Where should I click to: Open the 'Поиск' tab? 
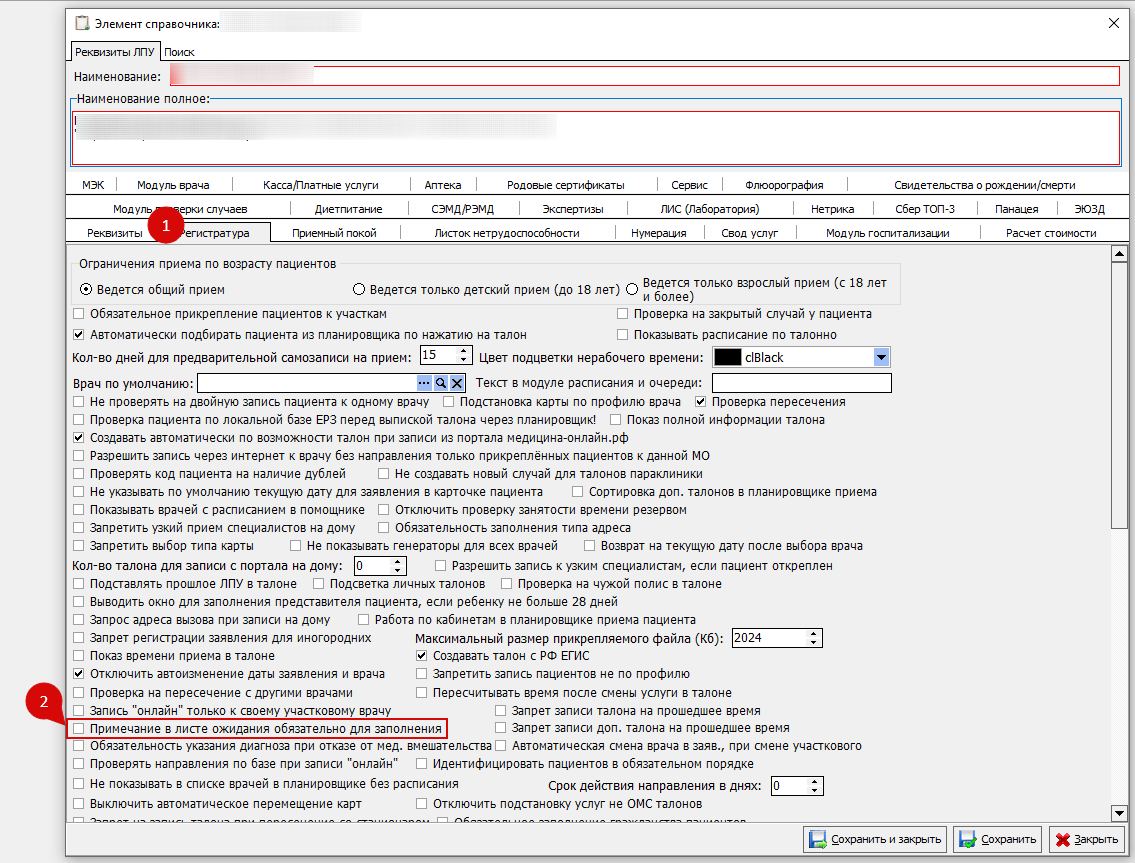tap(179, 51)
